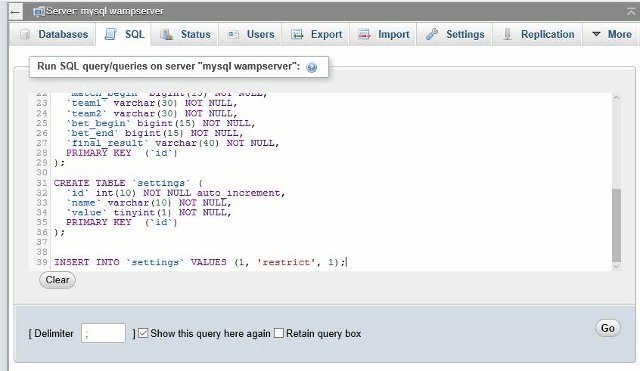Click the `name` varchar(10) line

[149, 202]
